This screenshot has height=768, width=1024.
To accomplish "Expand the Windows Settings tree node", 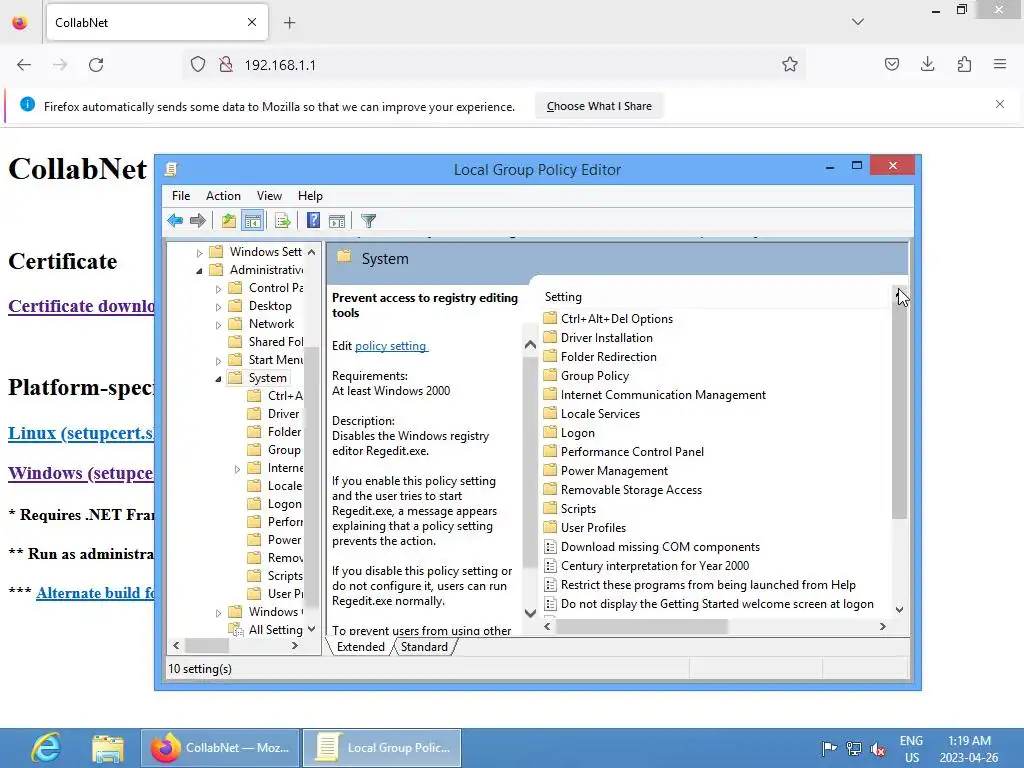I will 200,252.
